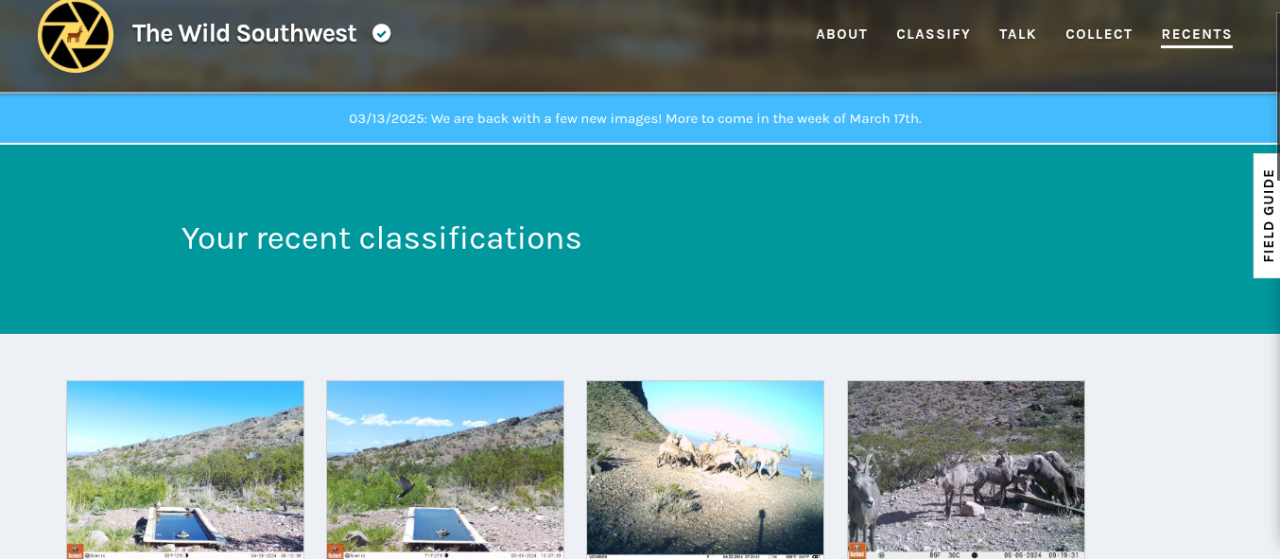
Task: Click the flying bird in second photo
Action: (405, 487)
